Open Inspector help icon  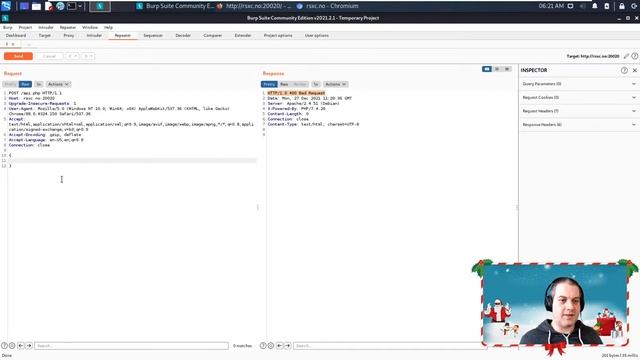(624, 71)
